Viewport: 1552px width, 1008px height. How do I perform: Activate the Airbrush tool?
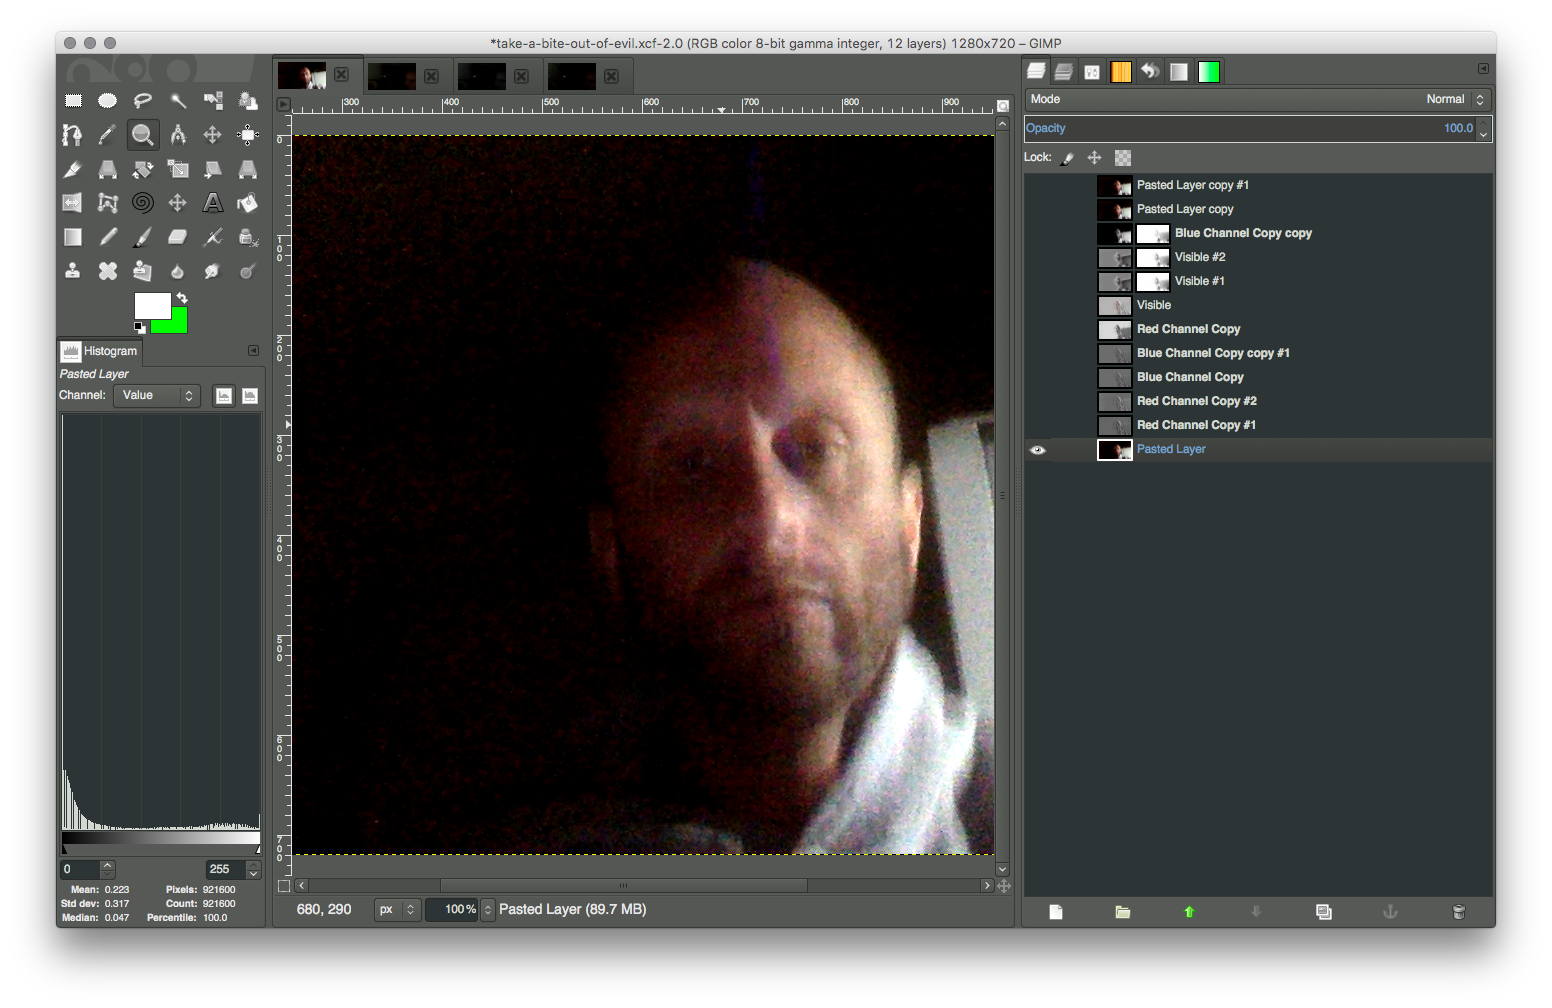(213, 237)
